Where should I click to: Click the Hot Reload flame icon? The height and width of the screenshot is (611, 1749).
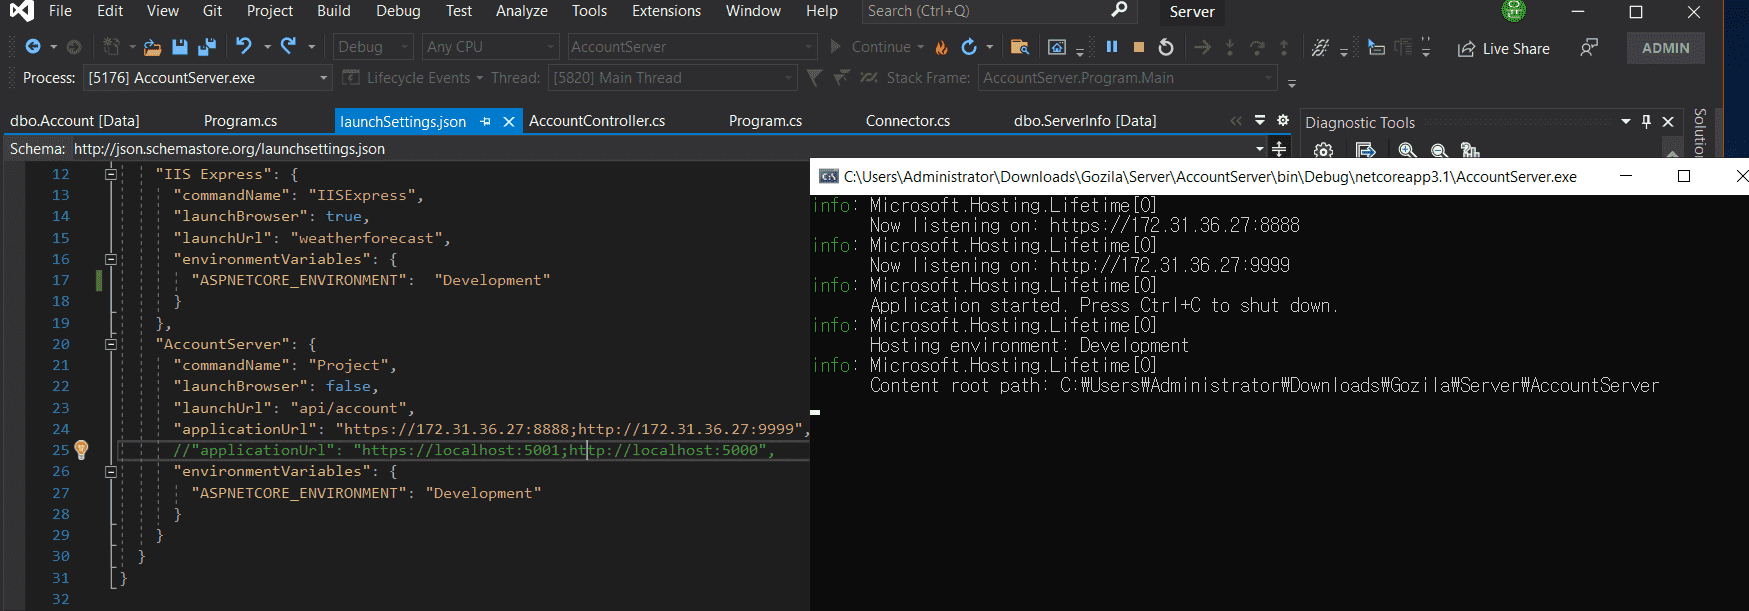tap(942, 47)
